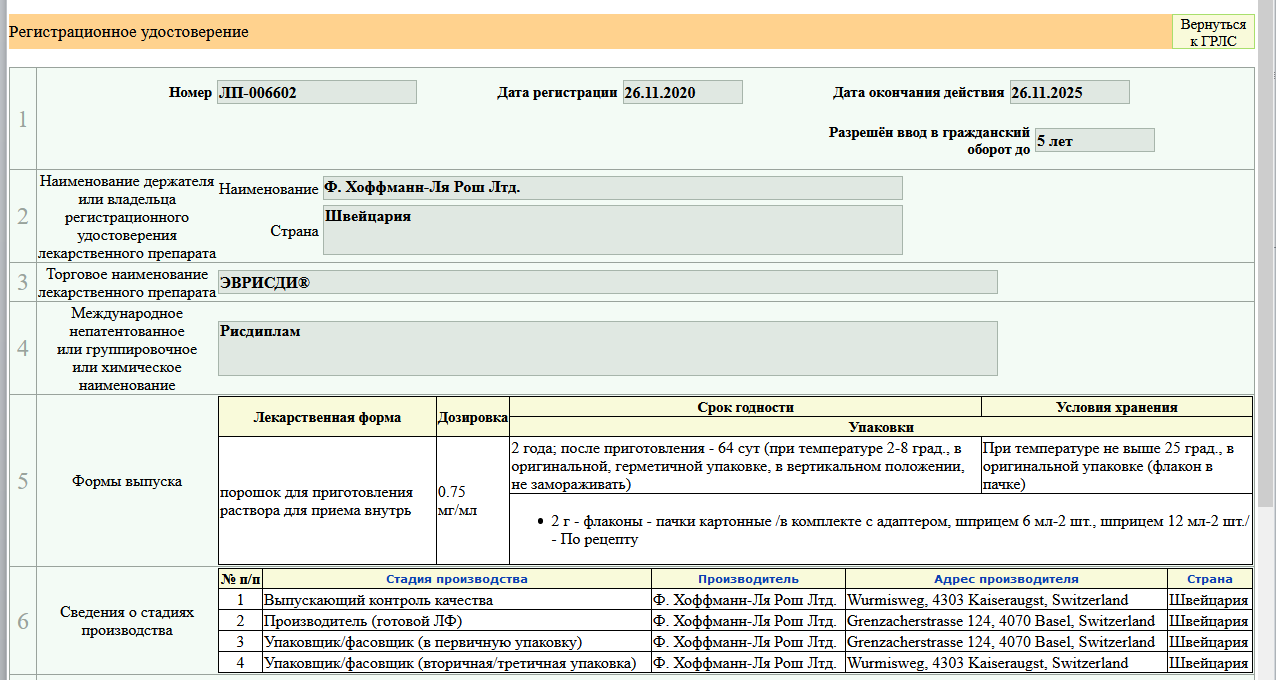Click the Производитель column header link
1276x680 pixels.
[748, 579]
